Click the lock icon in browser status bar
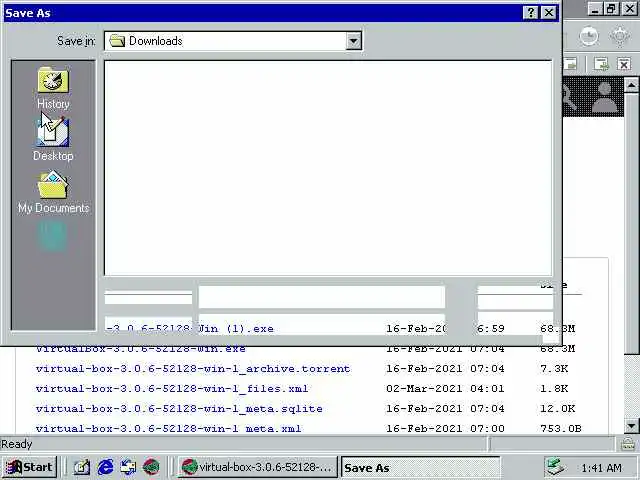Image resolution: width=640 pixels, height=480 pixels. [627, 444]
